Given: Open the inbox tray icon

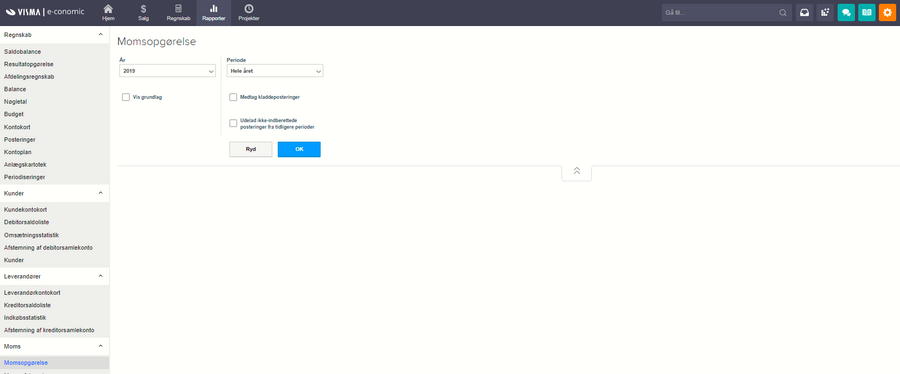Looking at the screenshot, I should pos(804,13).
